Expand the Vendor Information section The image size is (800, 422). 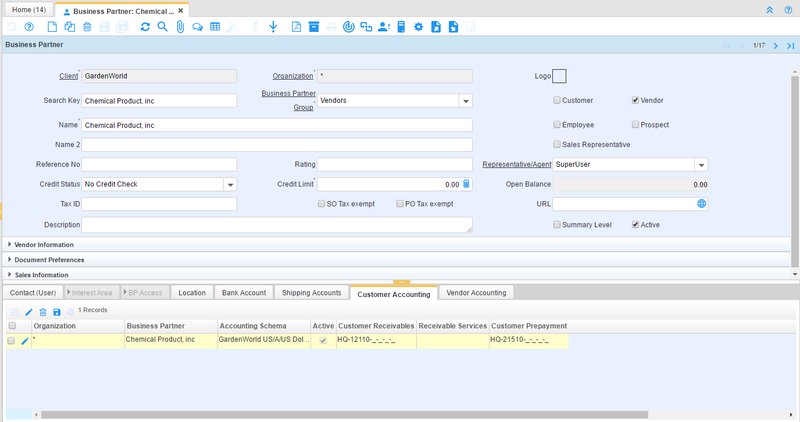[x=44, y=244]
